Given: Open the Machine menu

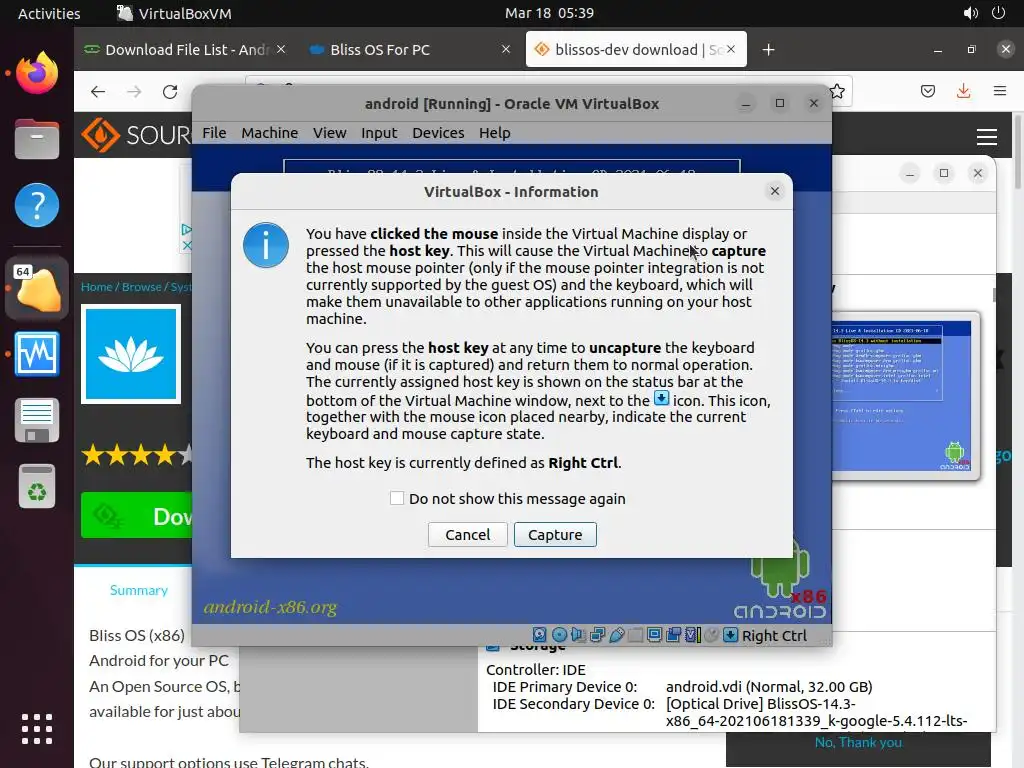Looking at the screenshot, I should point(270,133).
